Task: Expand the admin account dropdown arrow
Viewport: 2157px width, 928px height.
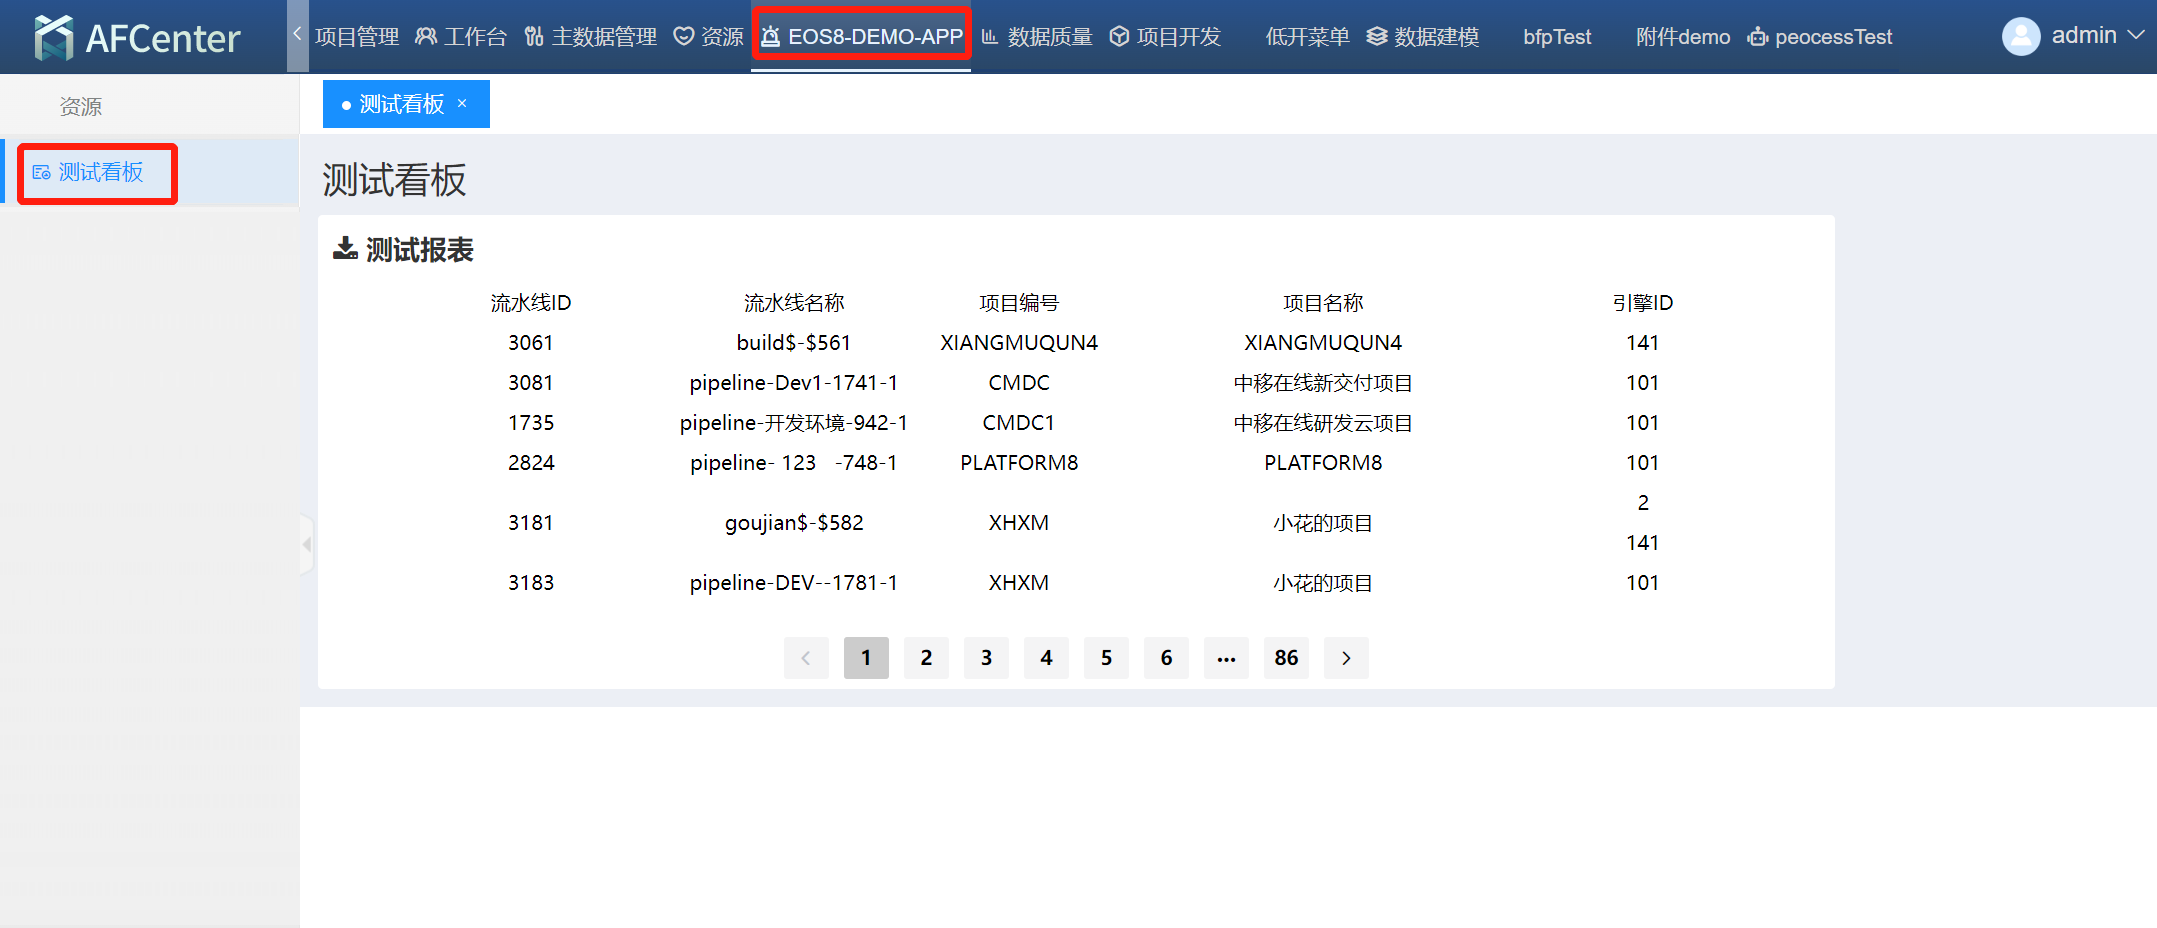Action: coord(2136,35)
